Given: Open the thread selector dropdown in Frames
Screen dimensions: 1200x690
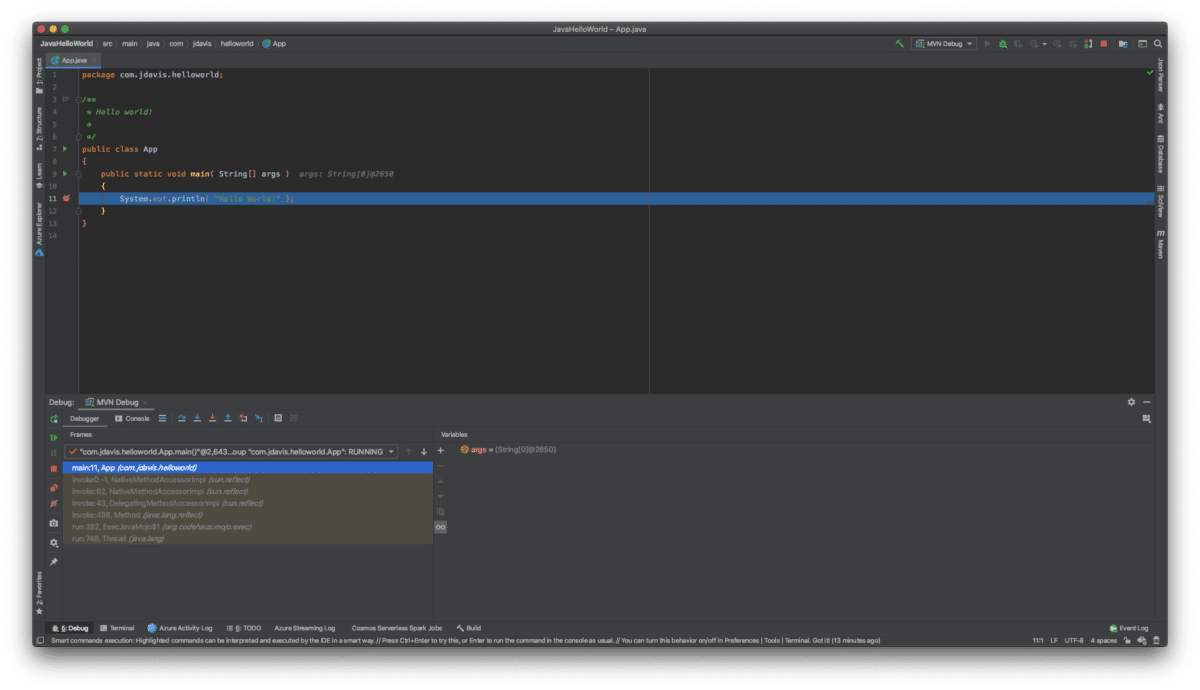Looking at the screenshot, I should pos(391,450).
